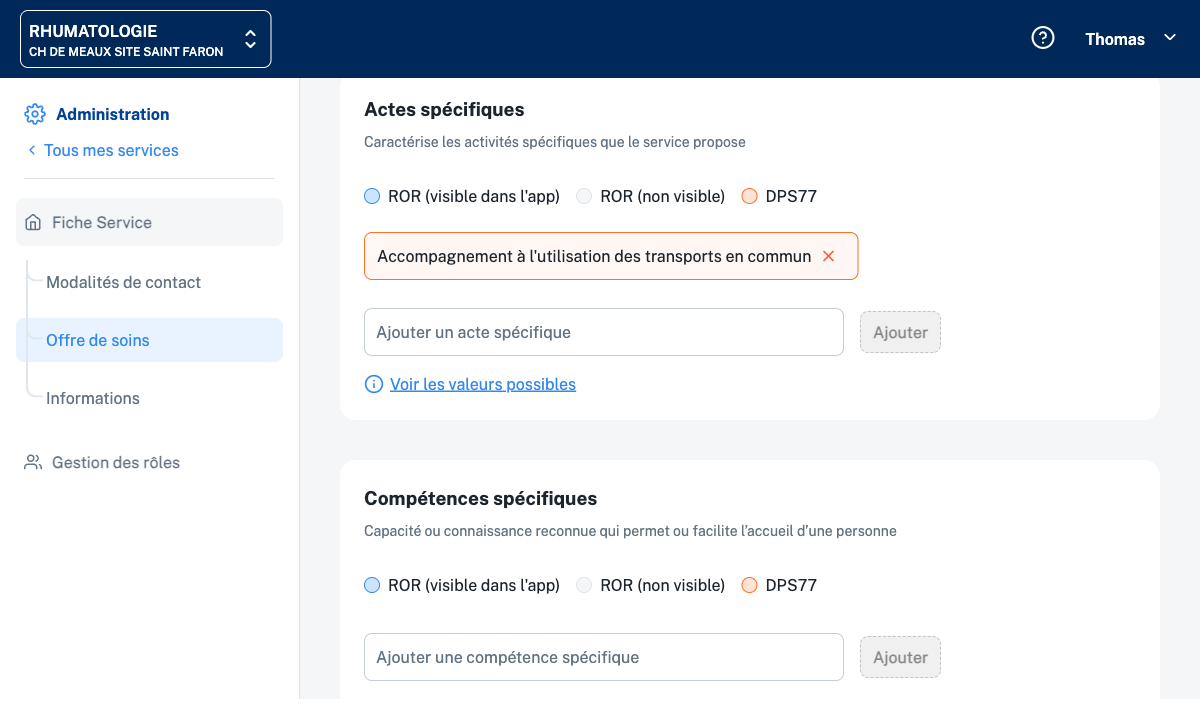Click the Gestion des rôles people icon

pyautogui.click(x=34, y=462)
